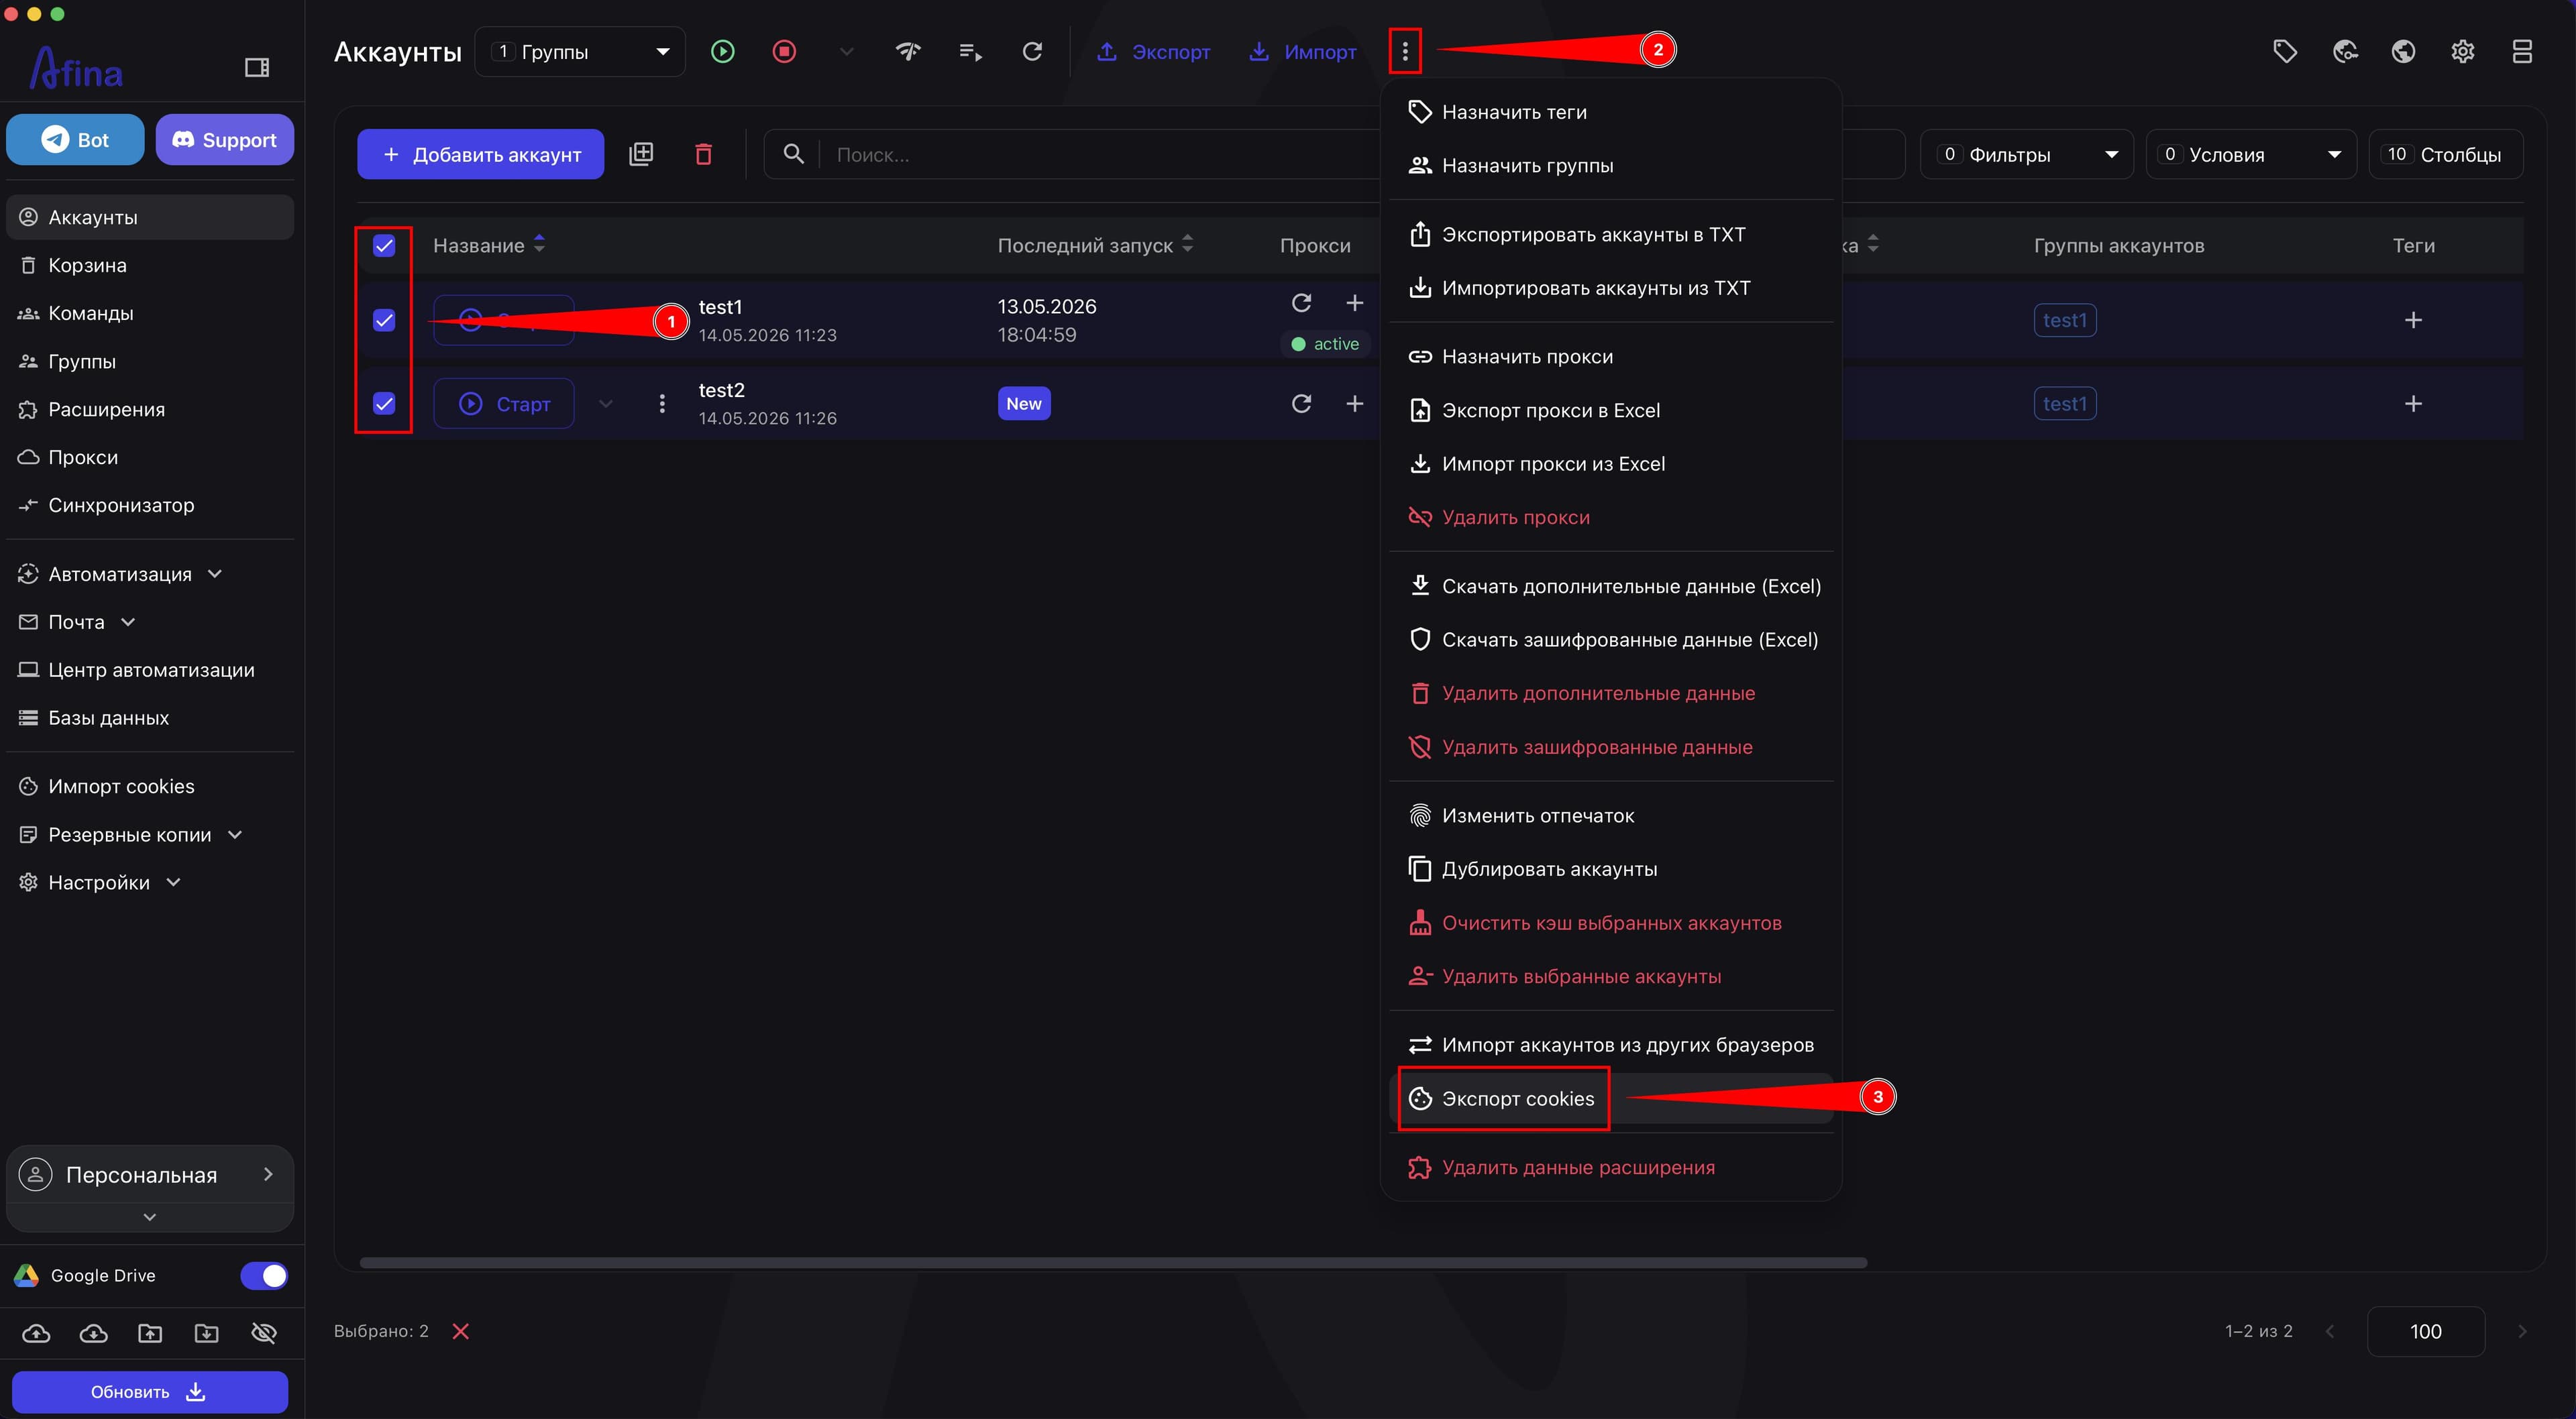Open settings gear icon top right
Screen dimensions: 2576x1419
click(2463, 51)
